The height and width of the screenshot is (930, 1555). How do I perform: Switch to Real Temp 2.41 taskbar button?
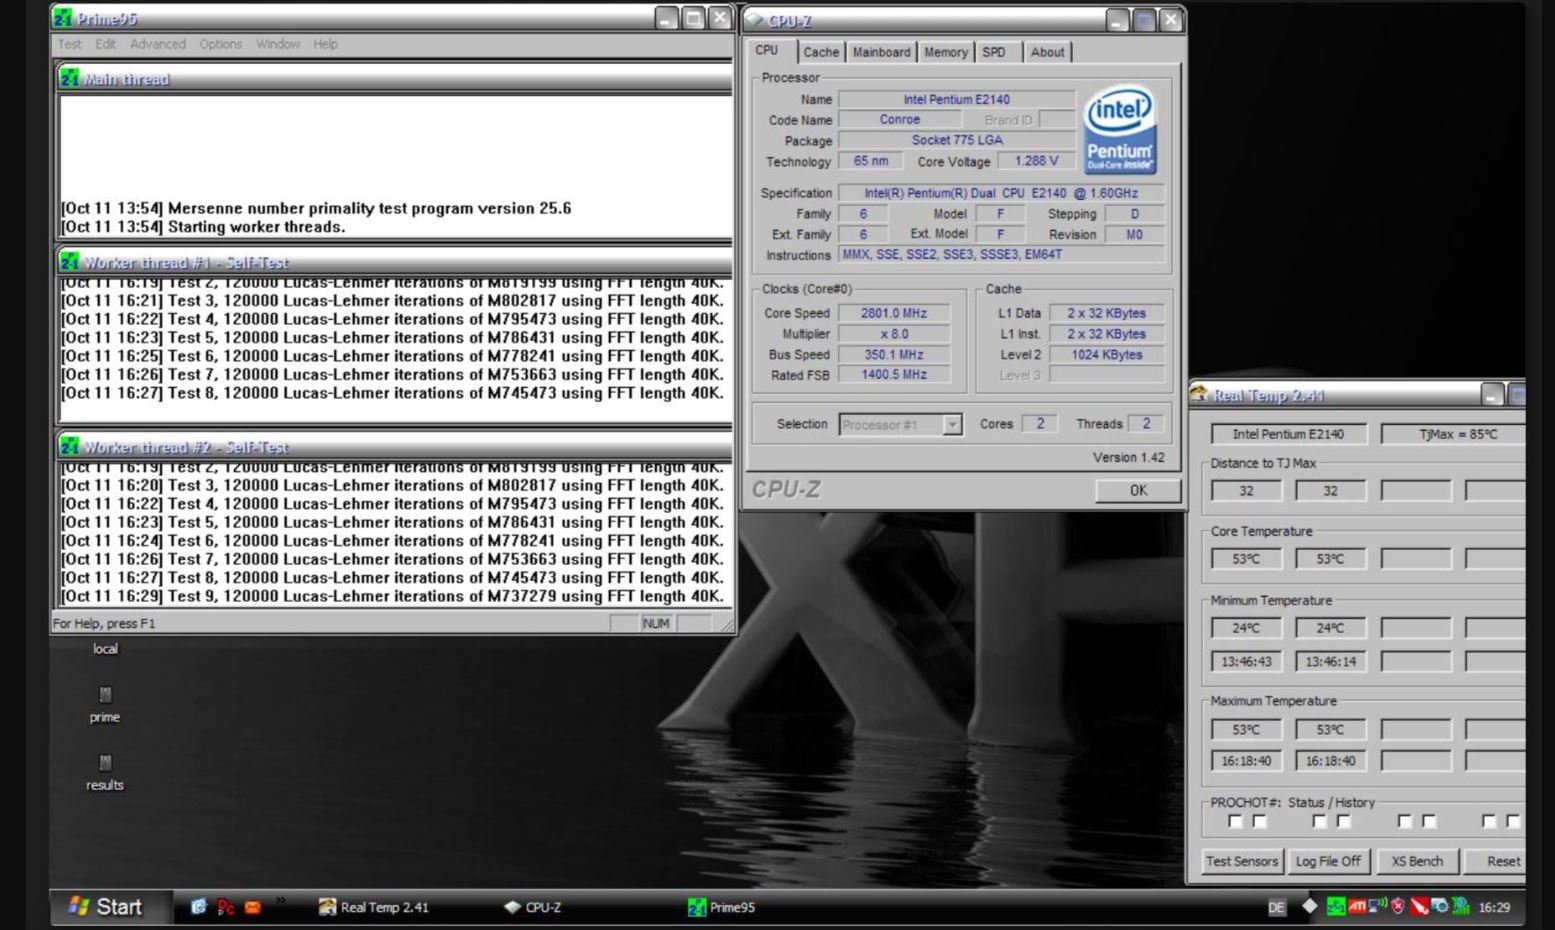point(374,907)
